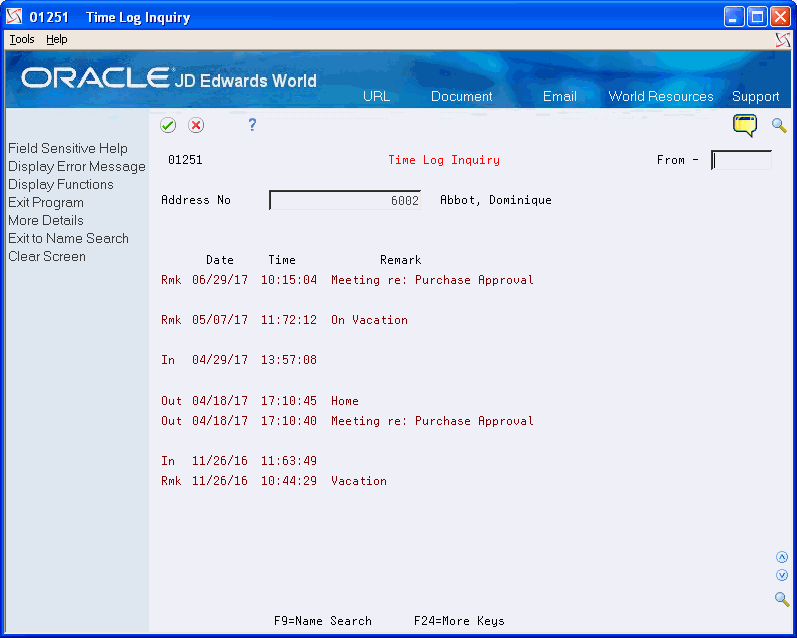This screenshot has height=638, width=797.
Task: Choose Clear Screen
Action: click(47, 256)
